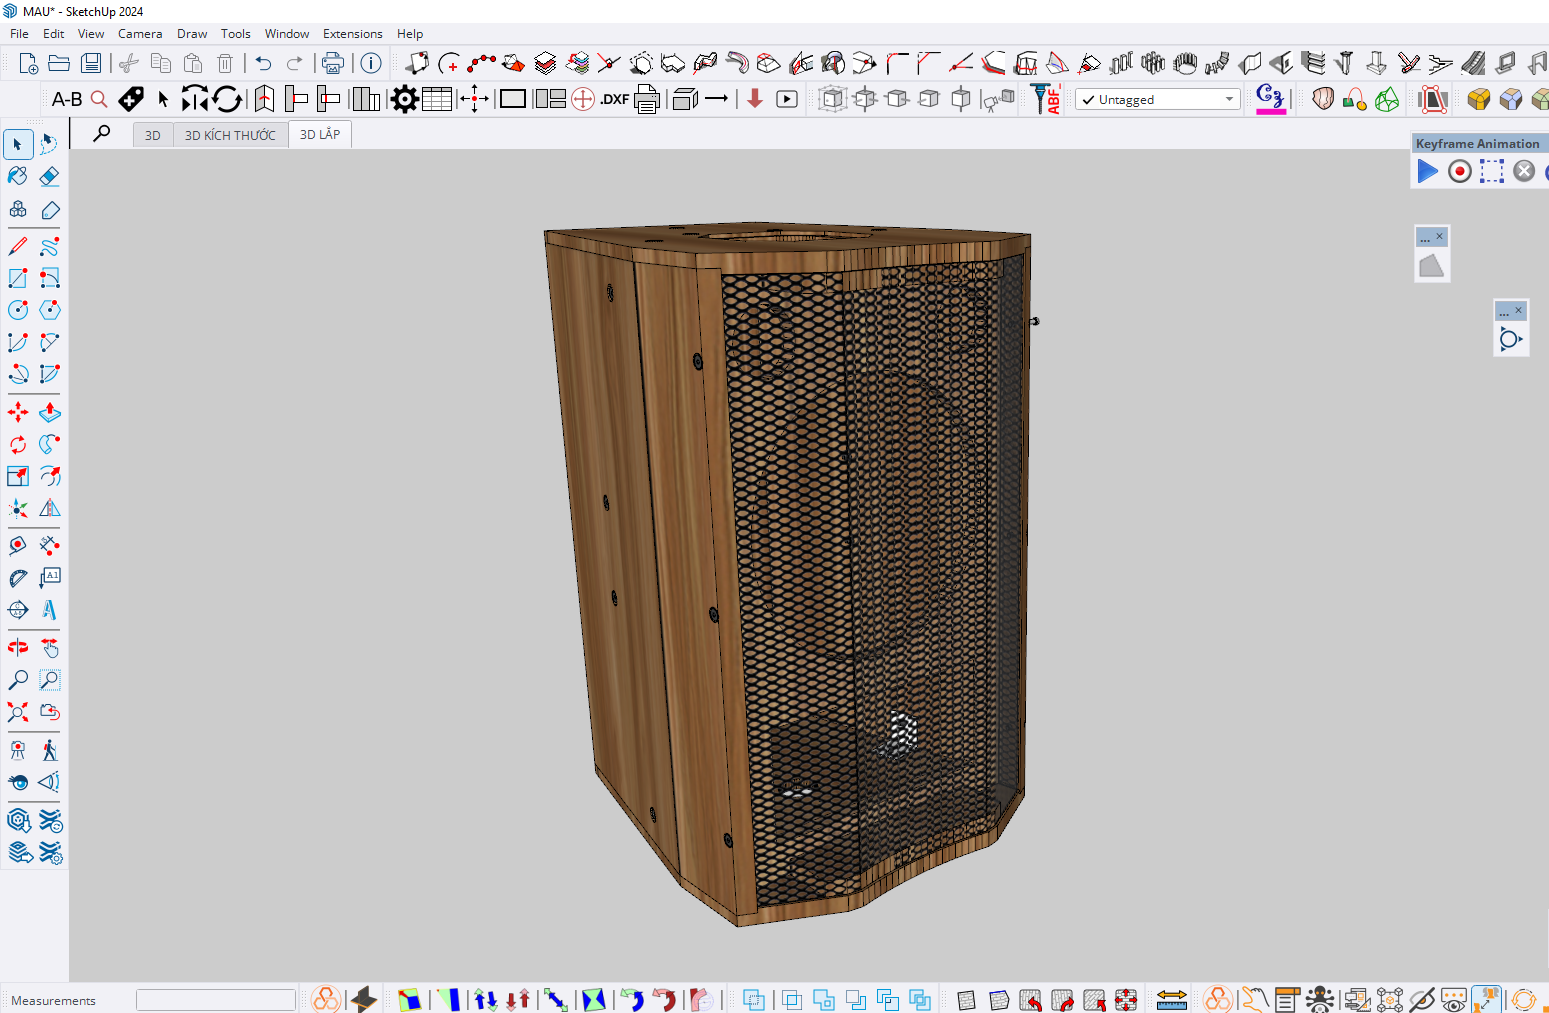The image size is (1549, 1013).
Task: Open the Extensions menu
Action: pyautogui.click(x=352, y=34)
